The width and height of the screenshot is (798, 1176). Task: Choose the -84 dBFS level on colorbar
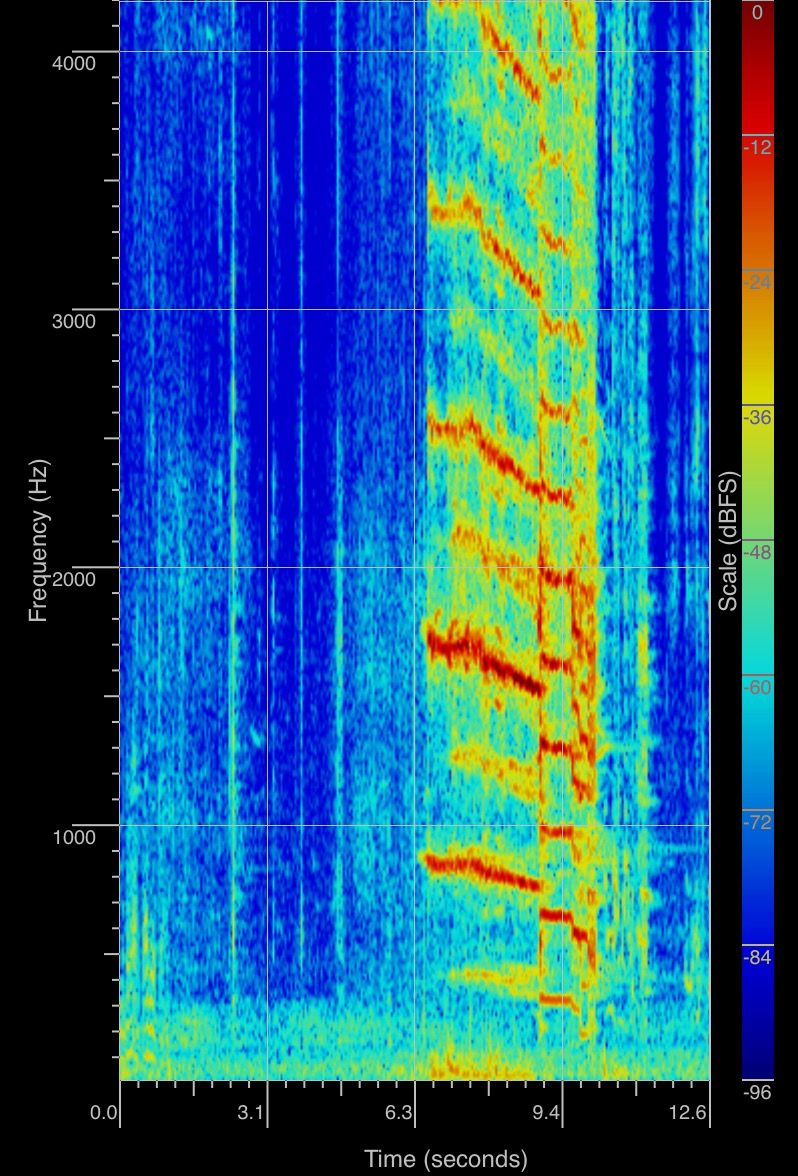tap(757, 957)
